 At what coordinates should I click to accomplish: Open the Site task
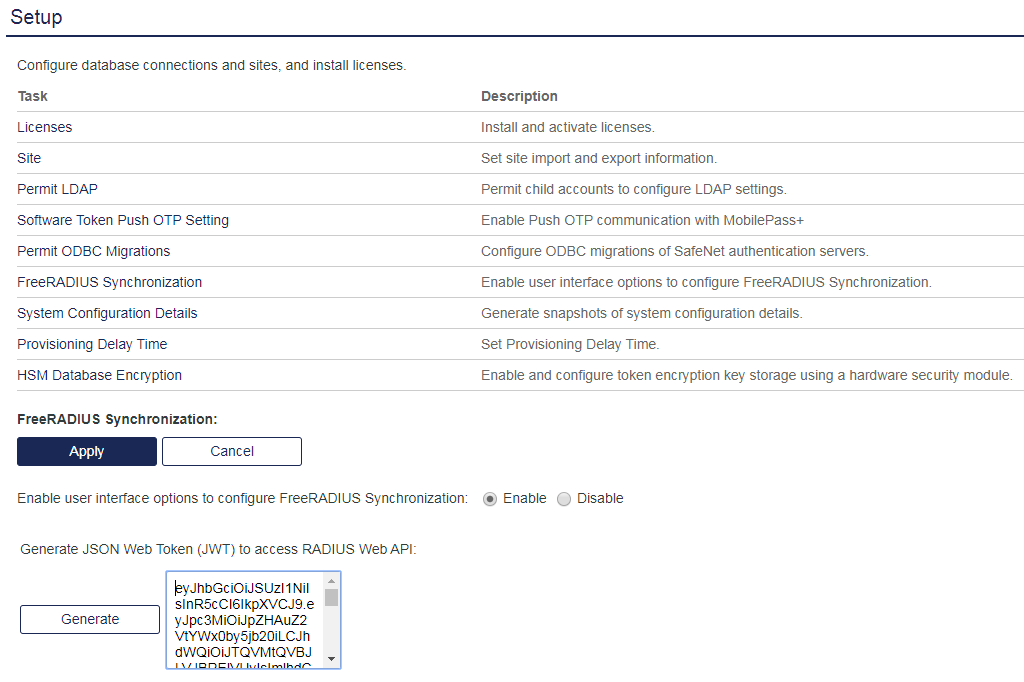click(x=29, y=158)
